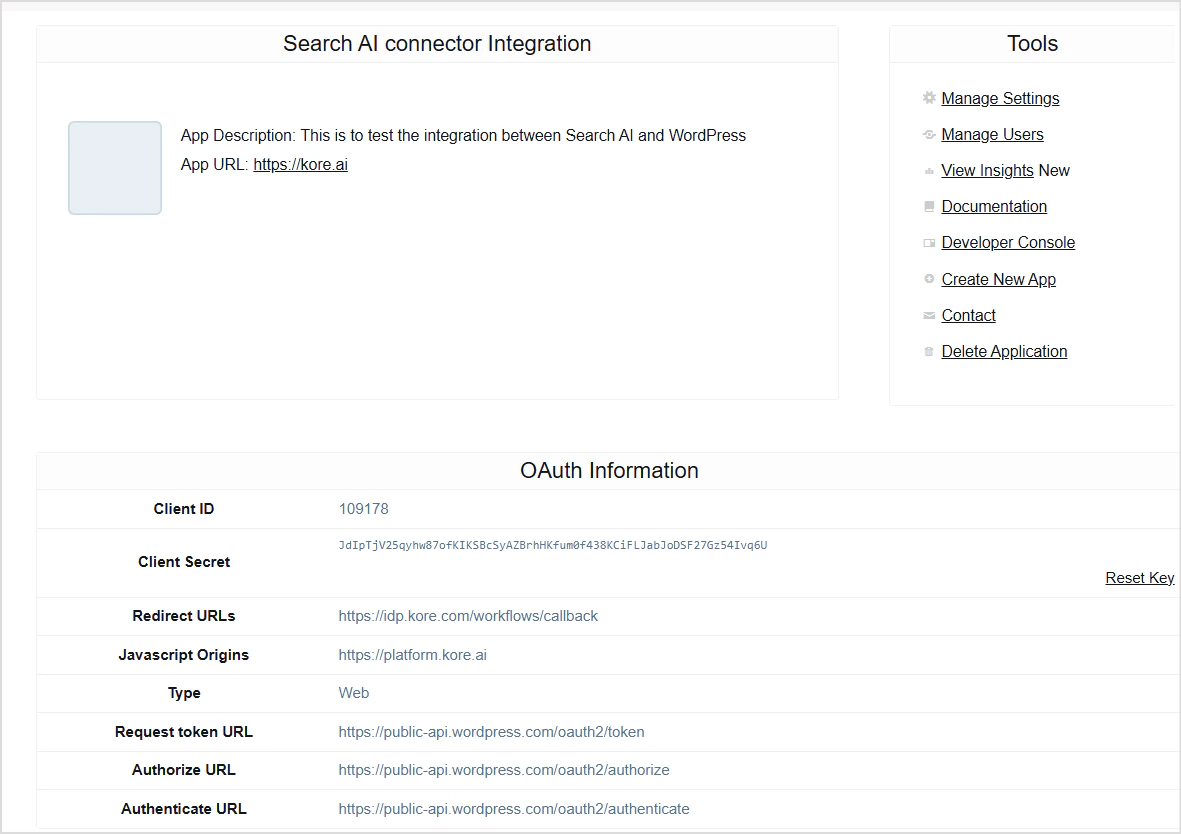Viewport: 1181px width, 834px height.
Task: Click the empty app logo placeholder
Action: (114, 168)
